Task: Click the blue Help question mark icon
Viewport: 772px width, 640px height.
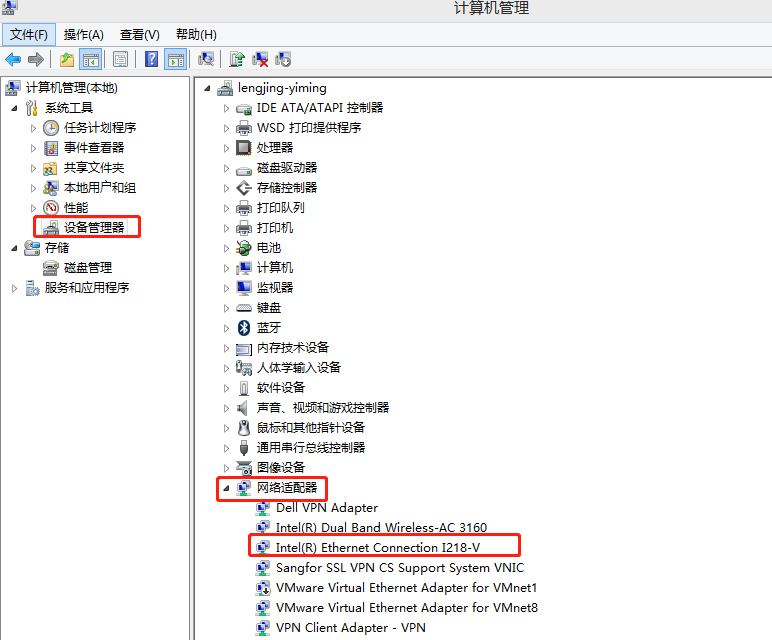Action: click(152, 60)
